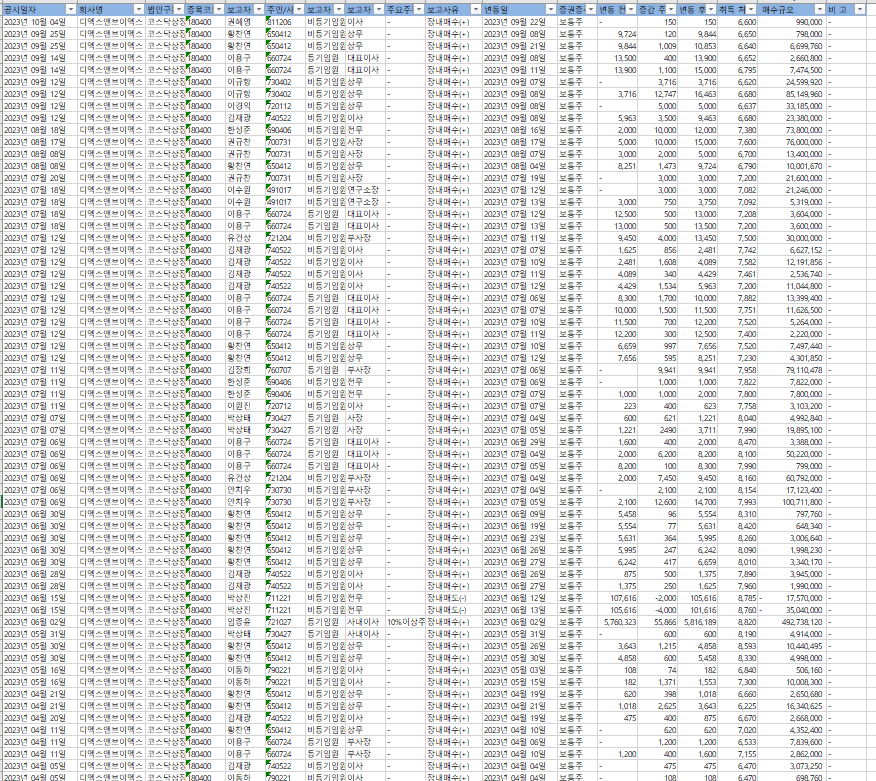Open the 법인구분 column filter dropdown
Image resolution: width=876 pixels, height=781 pixels.
tap(179, 9)
